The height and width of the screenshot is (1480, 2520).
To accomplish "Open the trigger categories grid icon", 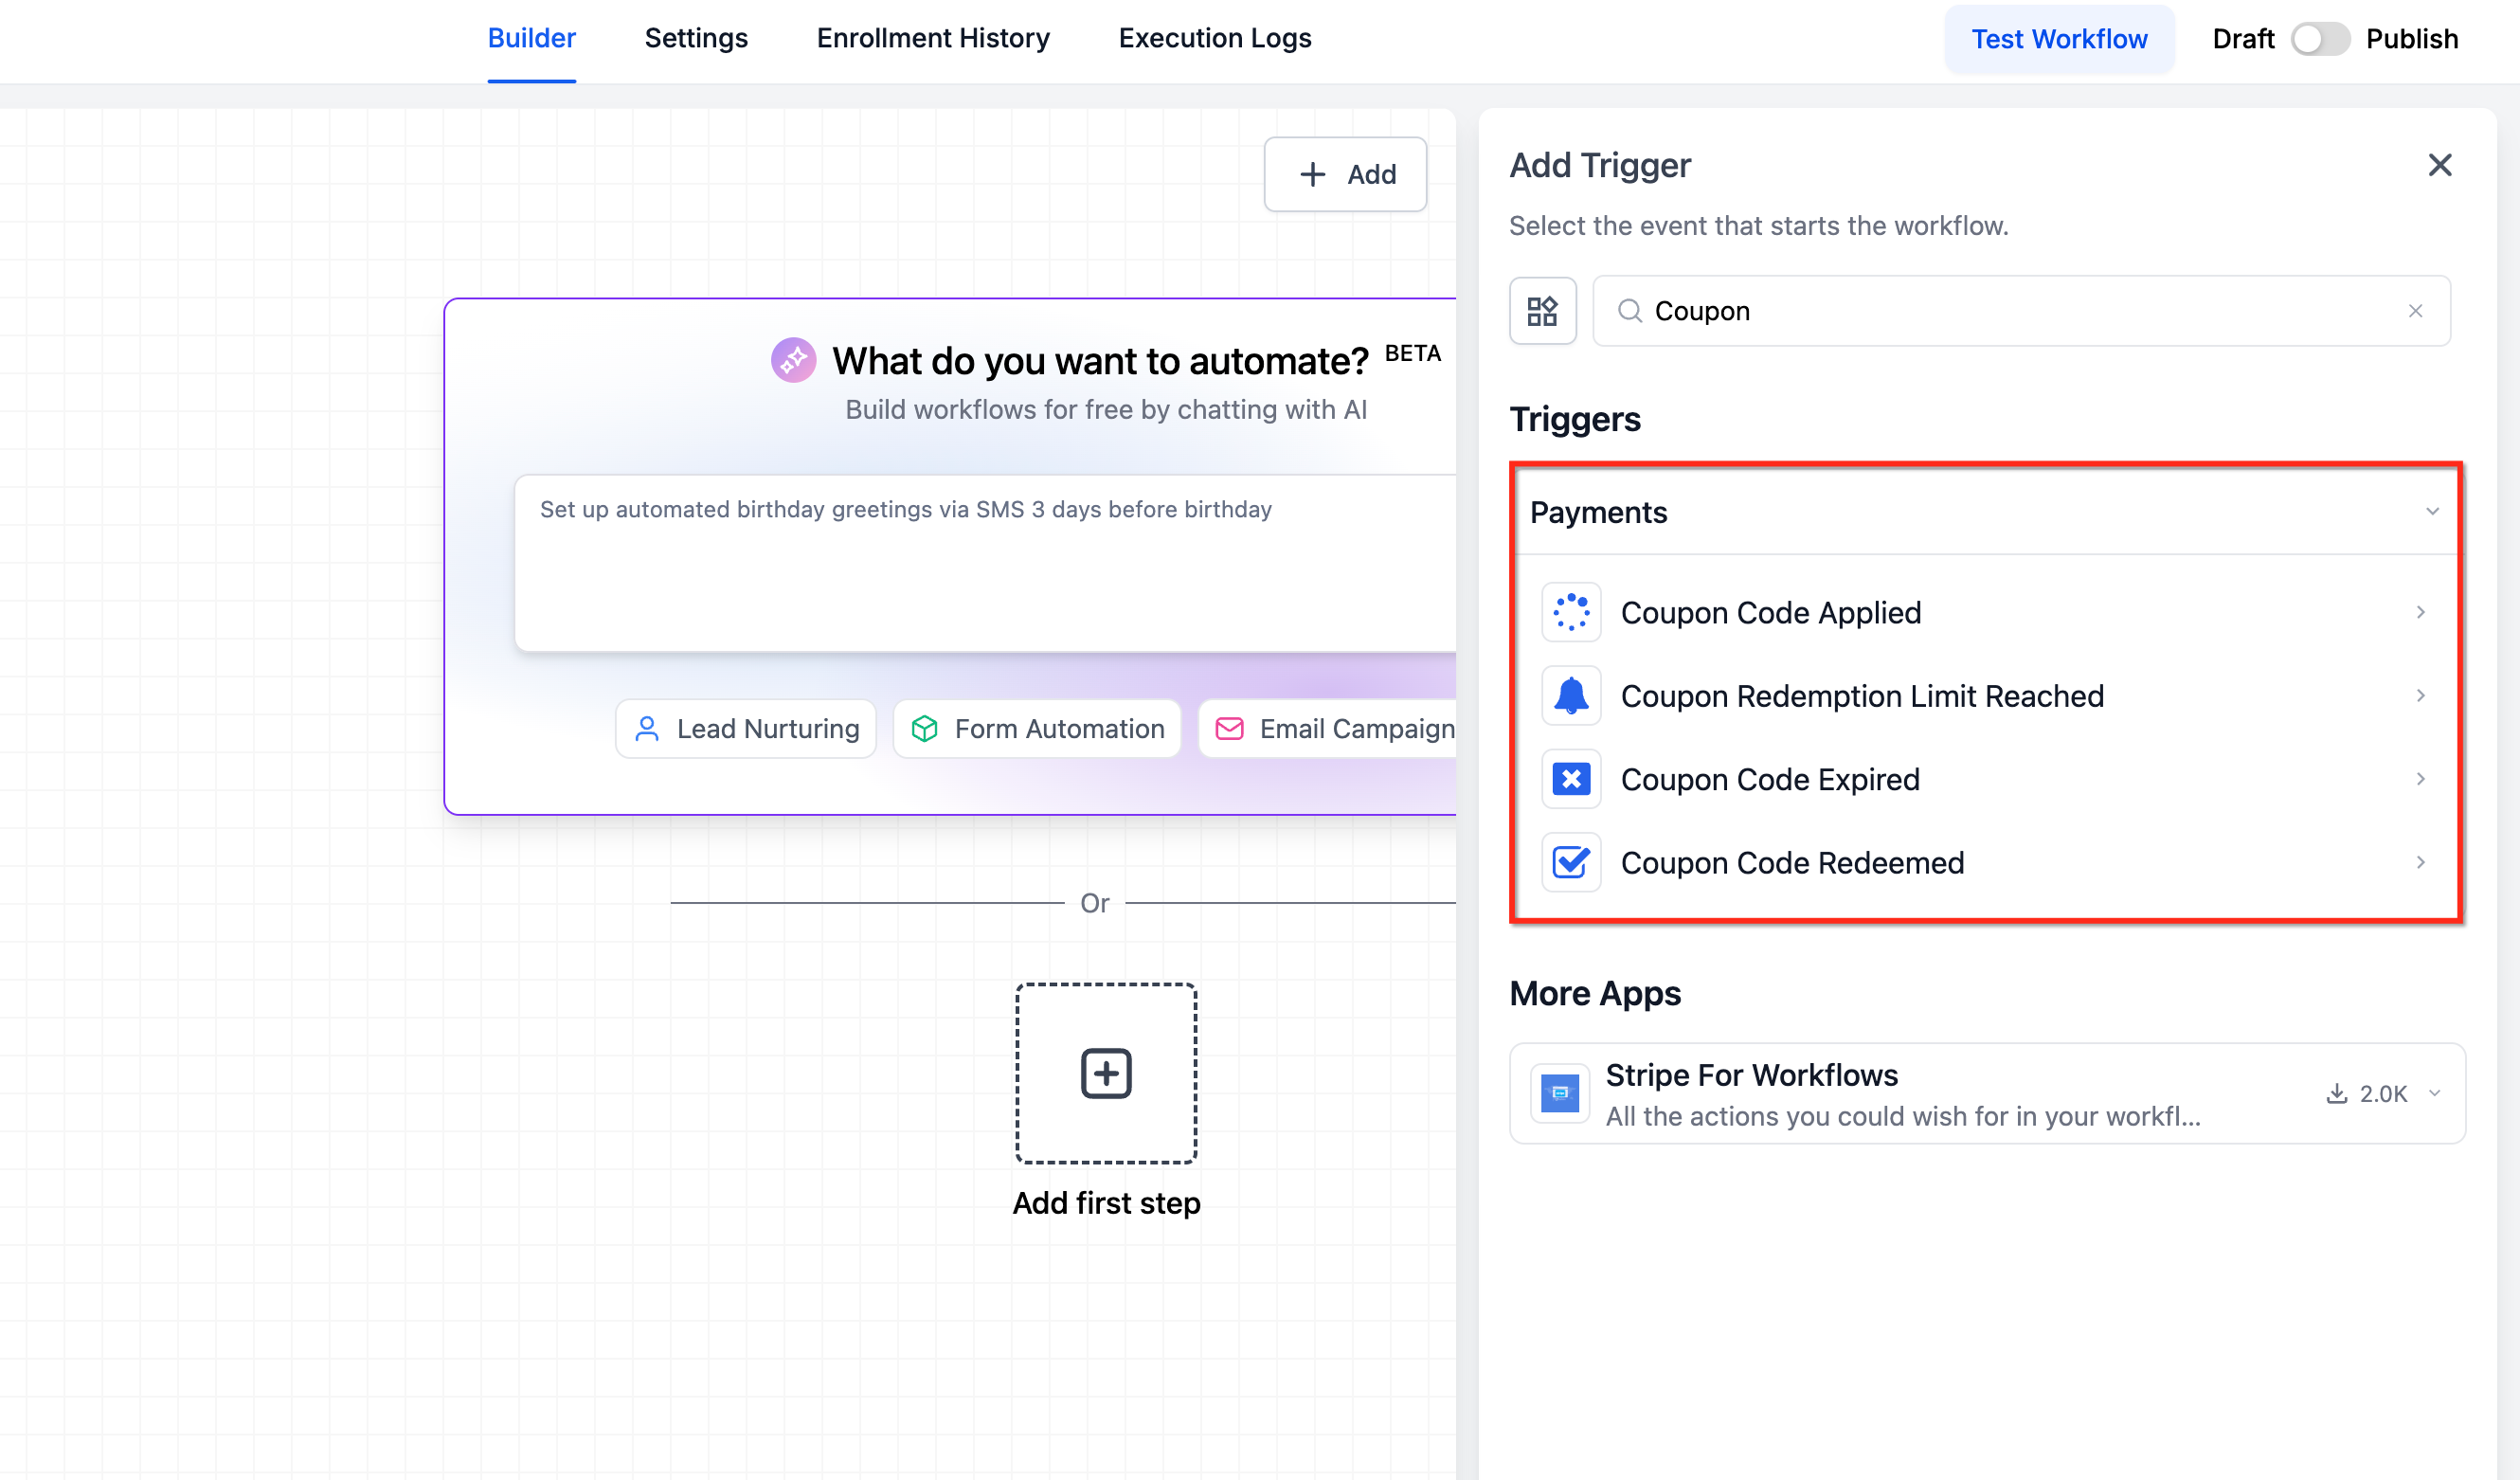I will point(1542,311).
